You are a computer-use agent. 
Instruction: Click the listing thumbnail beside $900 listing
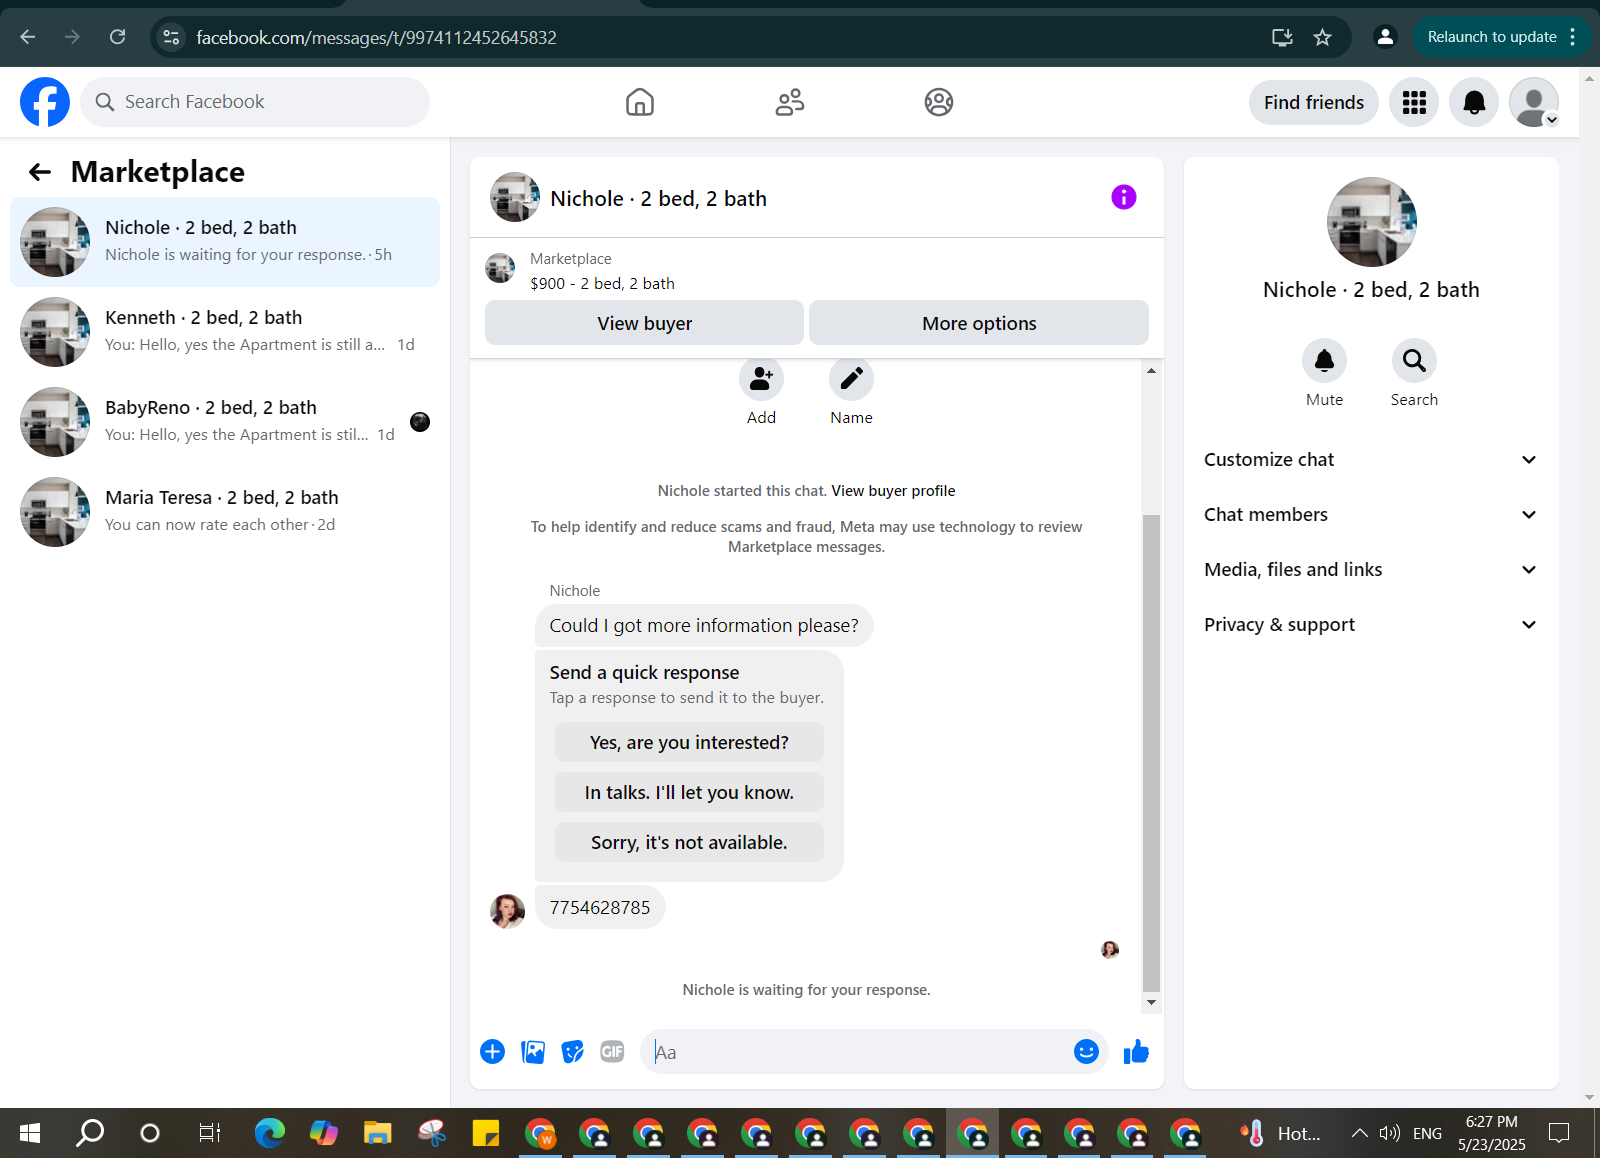pos(500,268)
